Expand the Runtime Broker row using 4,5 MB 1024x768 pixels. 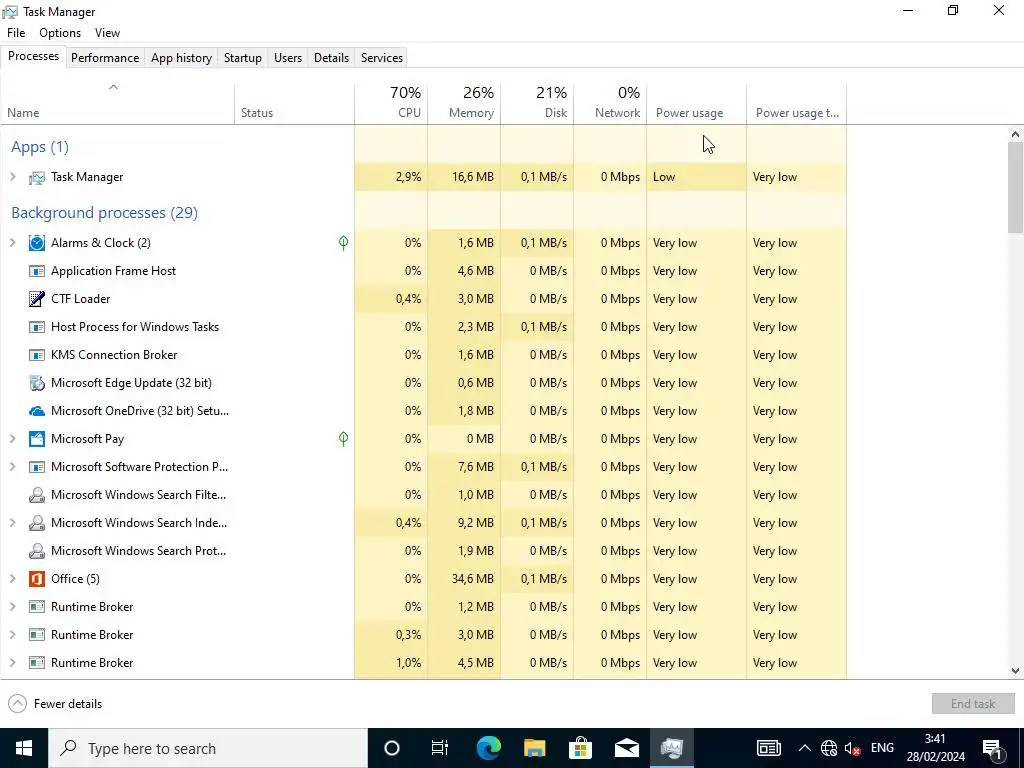click(x=12, y=663)
